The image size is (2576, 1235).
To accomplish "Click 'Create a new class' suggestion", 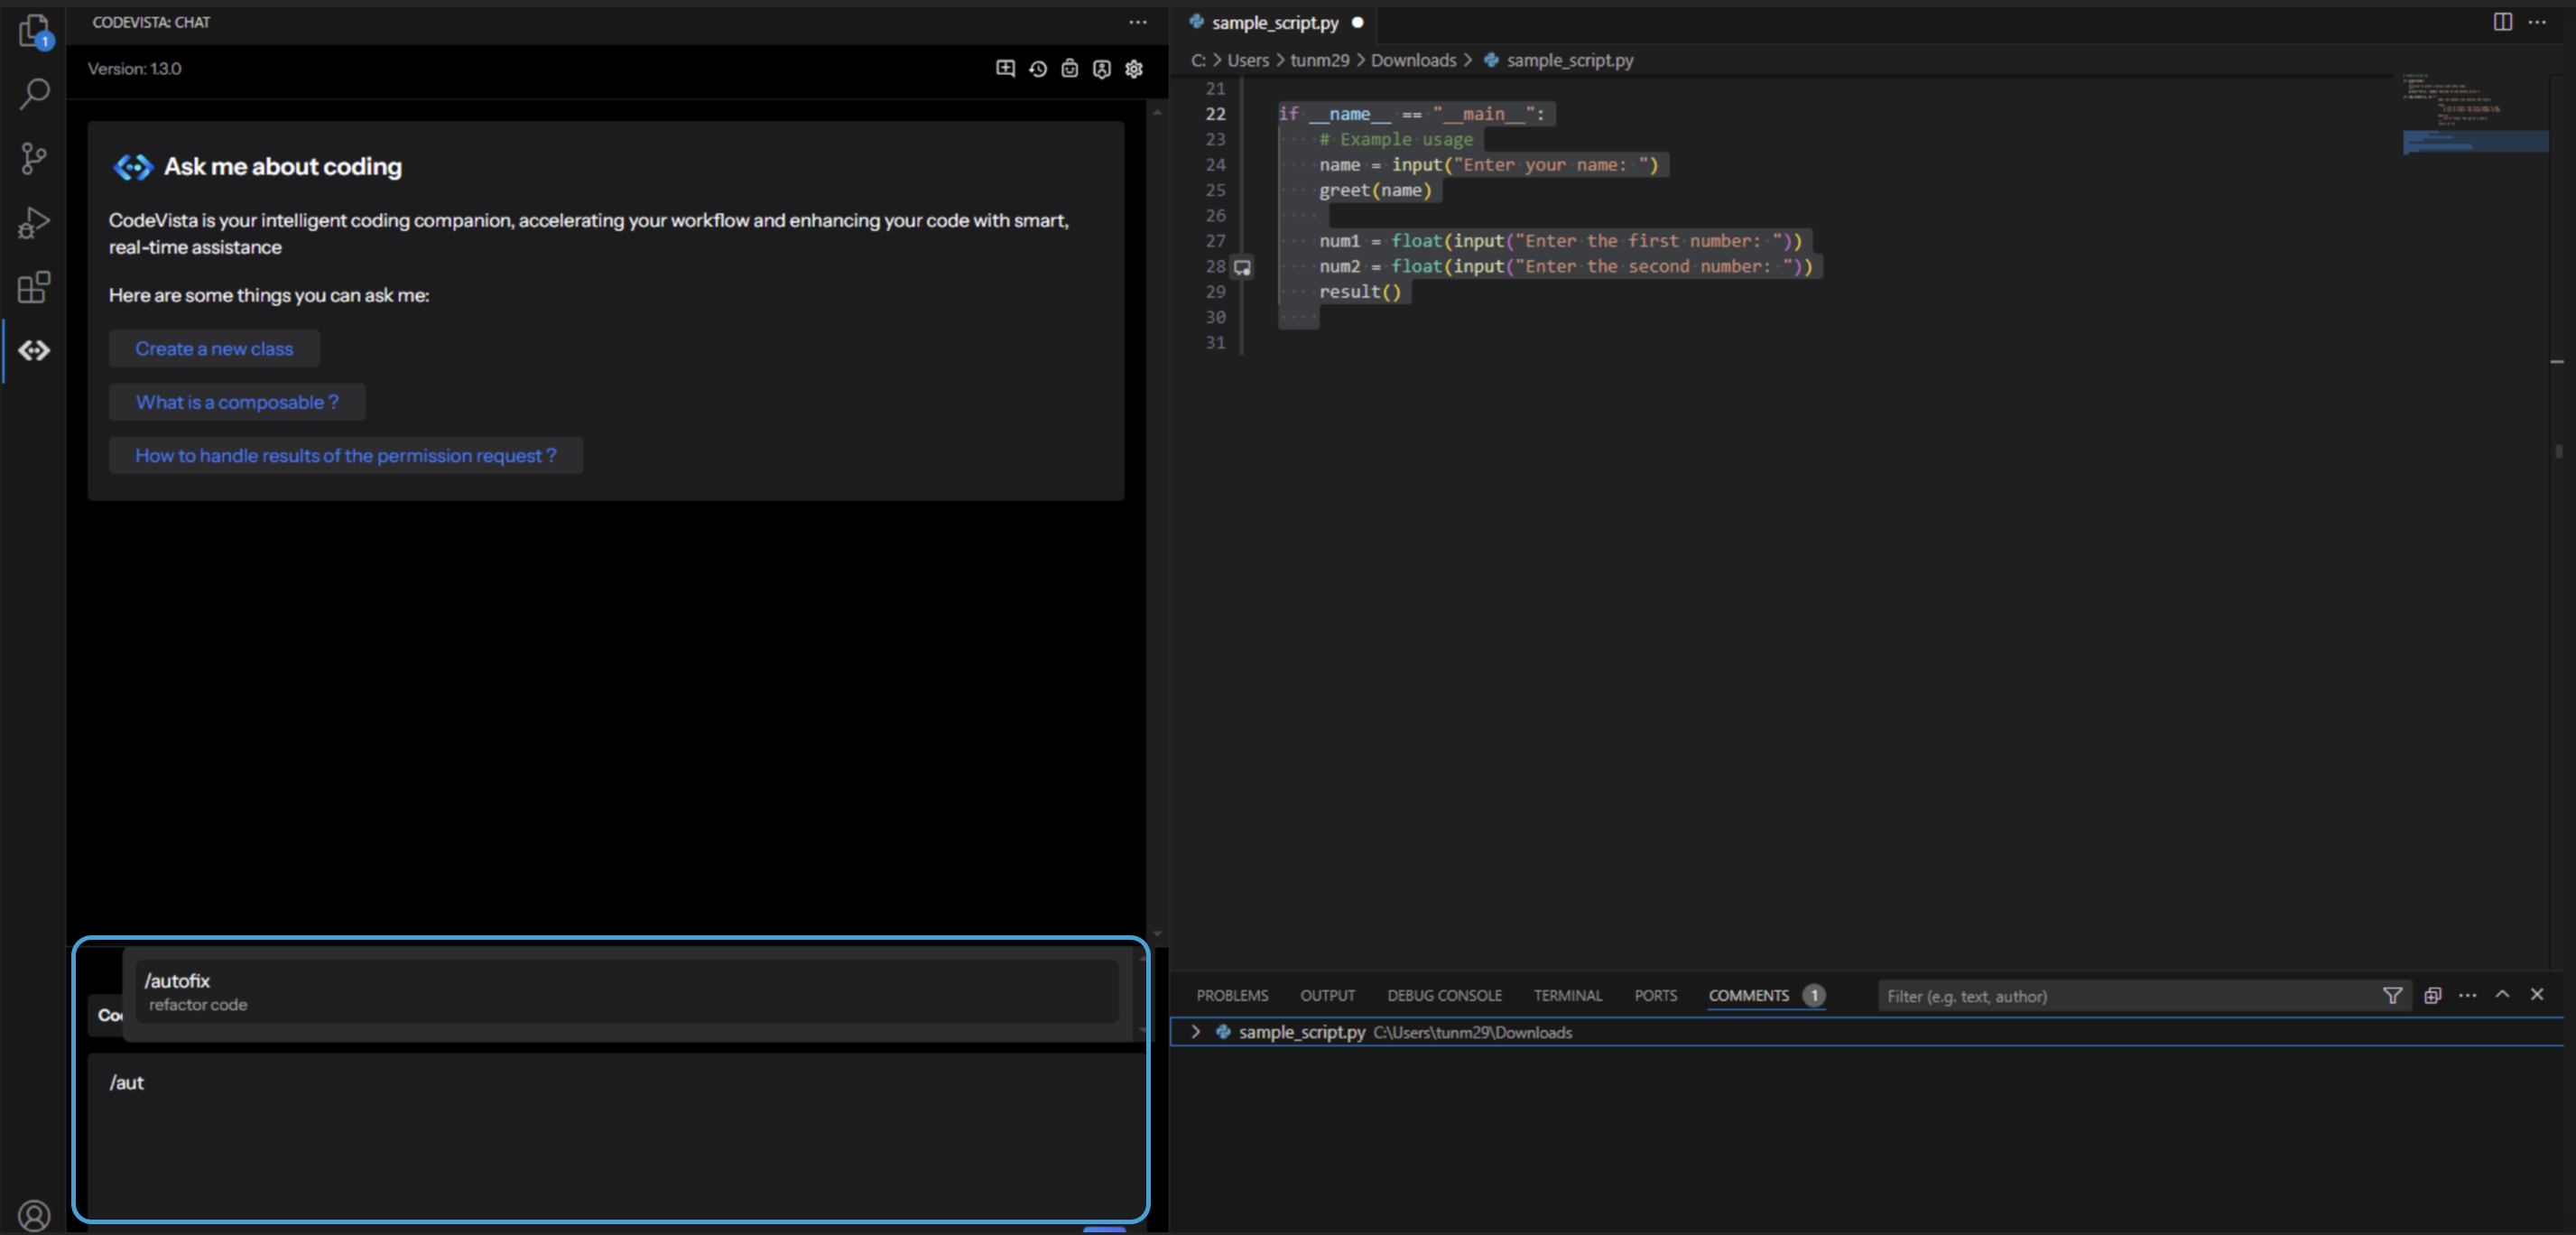I will [x=214, y=349].
